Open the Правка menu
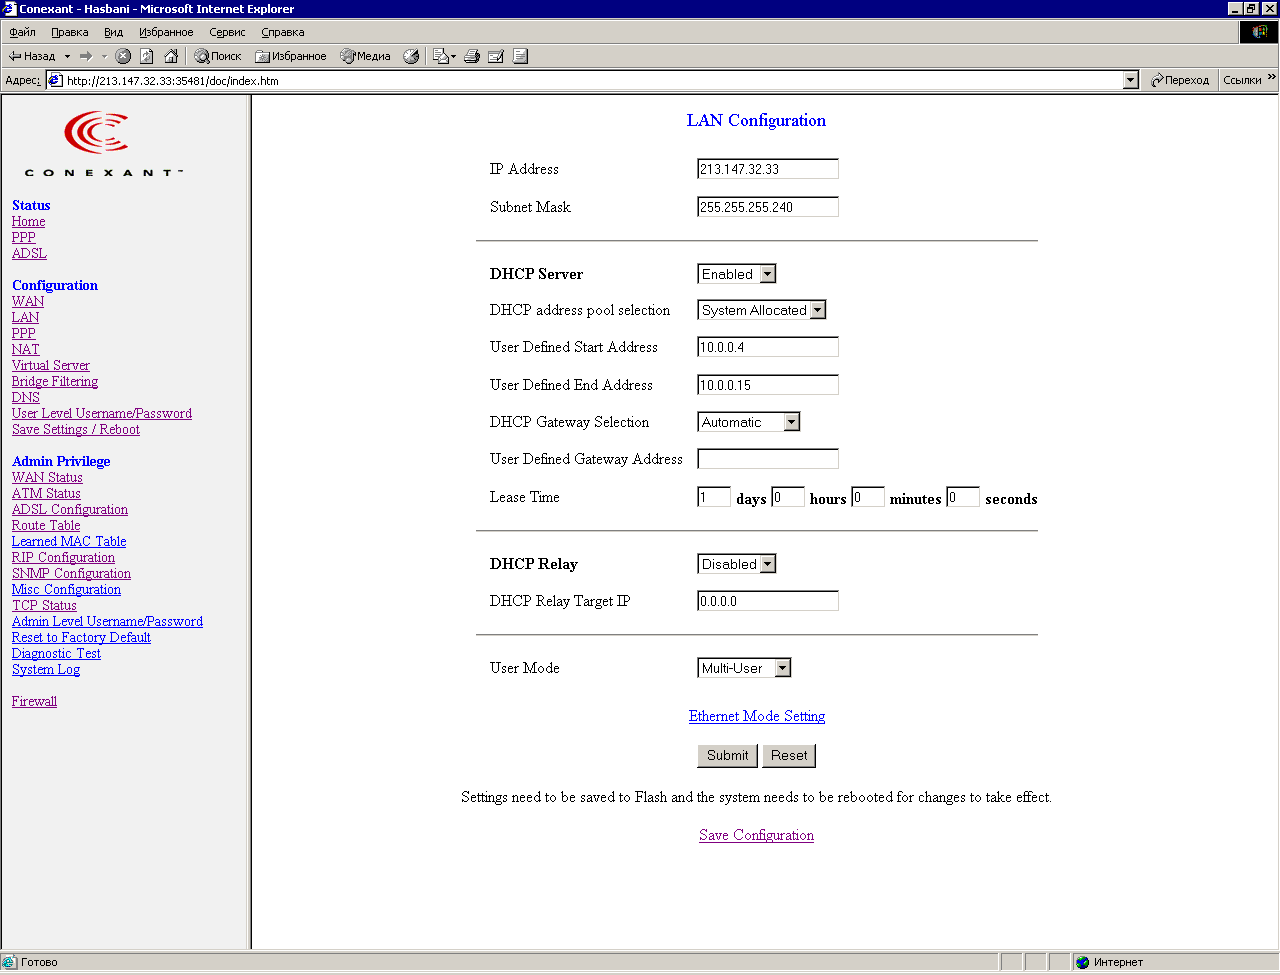 [70, 32]
